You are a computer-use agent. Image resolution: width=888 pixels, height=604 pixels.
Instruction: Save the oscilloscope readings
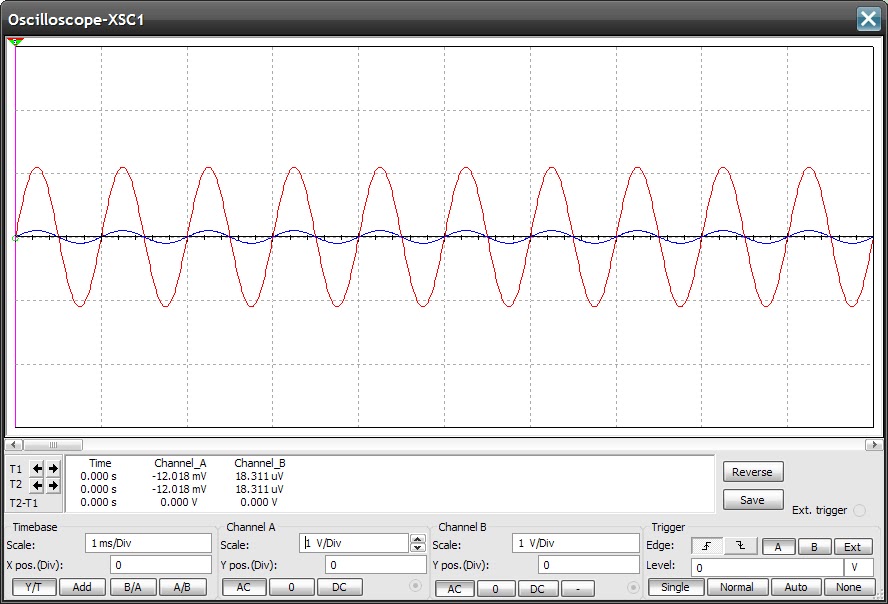pyautogui.click(x=752, y=499)
